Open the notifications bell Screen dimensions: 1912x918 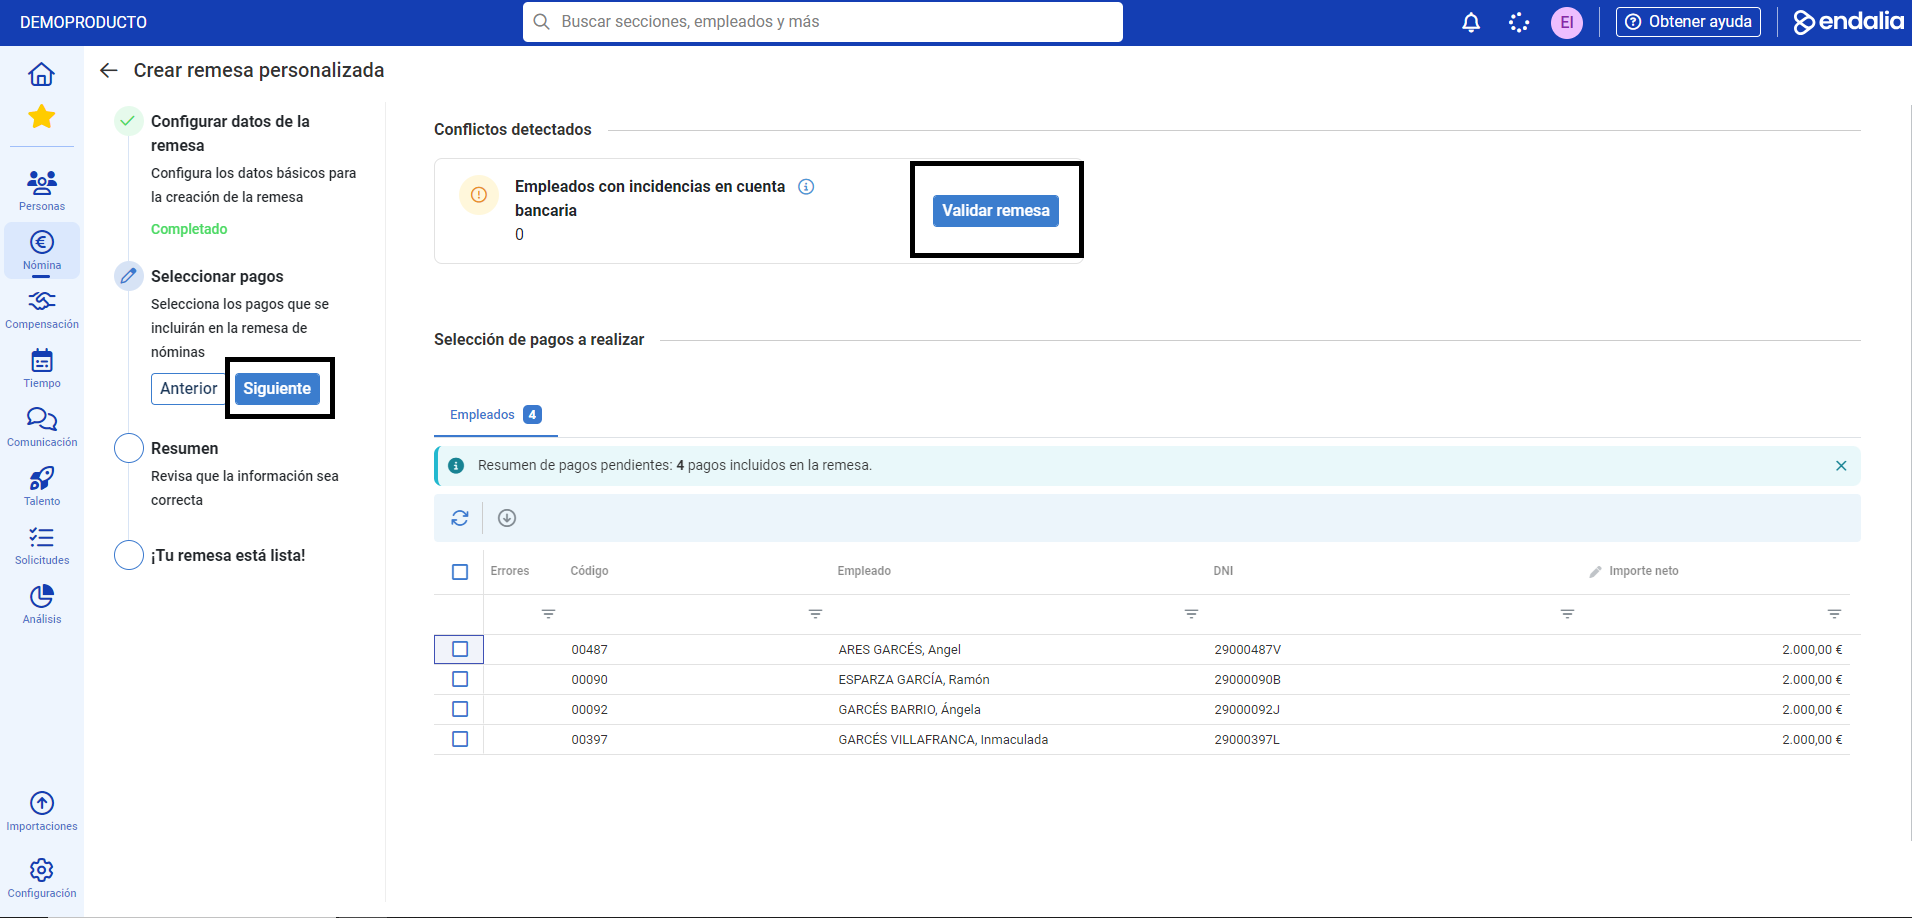tap(1471, 22)
